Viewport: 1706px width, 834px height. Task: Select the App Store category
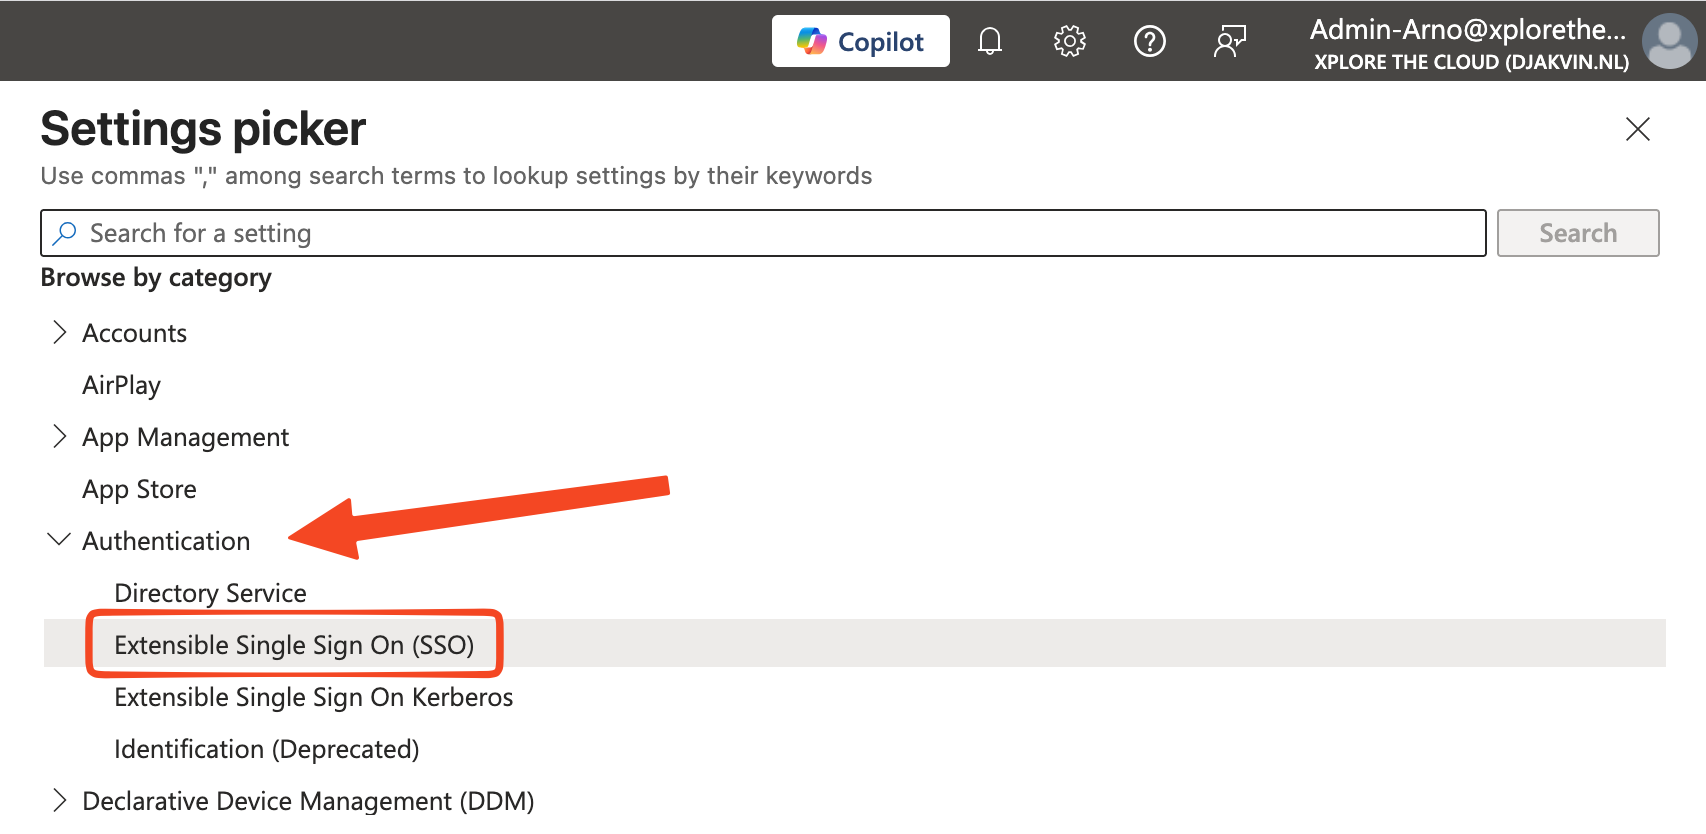[139, 489]
